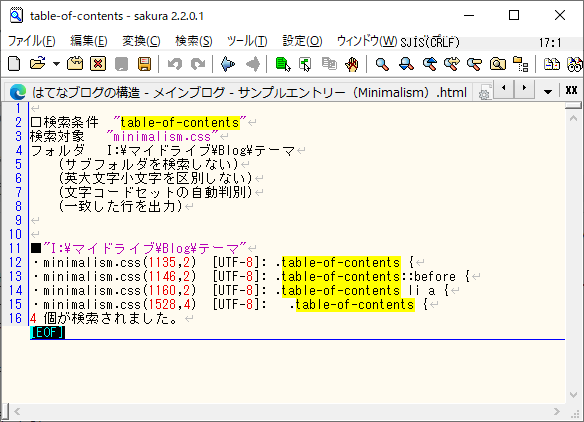Viewport: 584px width, 422px height.
Task: Click the binoculars toolbar icon
Action: coord(575,64)
